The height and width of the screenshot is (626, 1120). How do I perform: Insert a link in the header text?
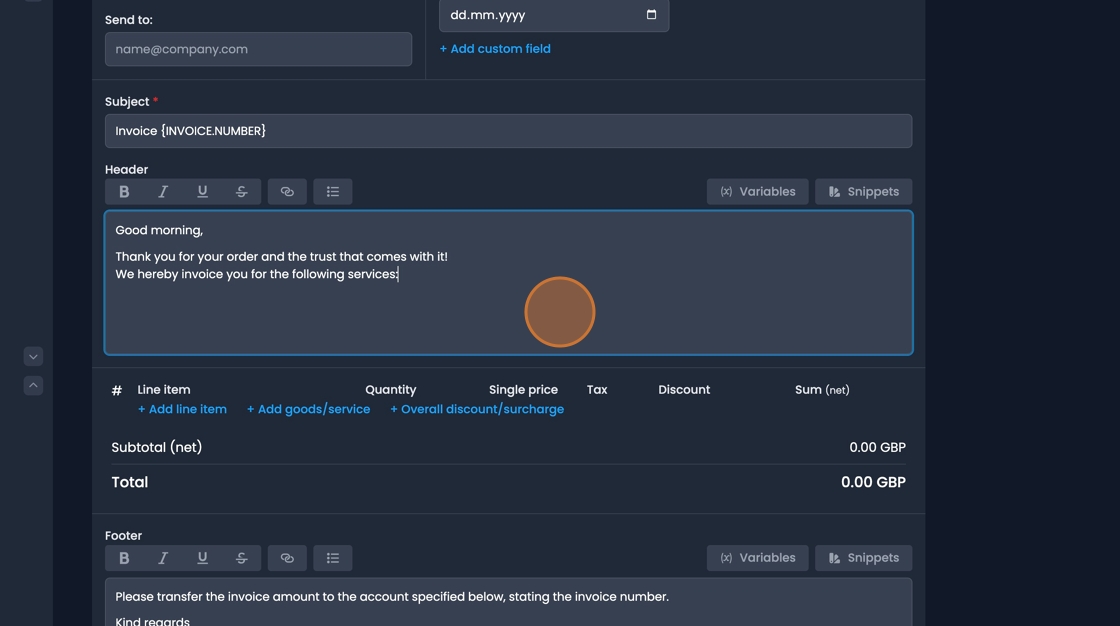click(x=287, y=191)
